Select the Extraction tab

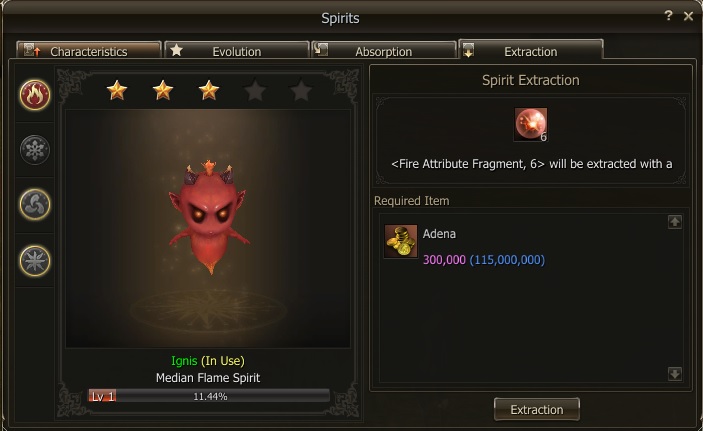click(531, 49)
